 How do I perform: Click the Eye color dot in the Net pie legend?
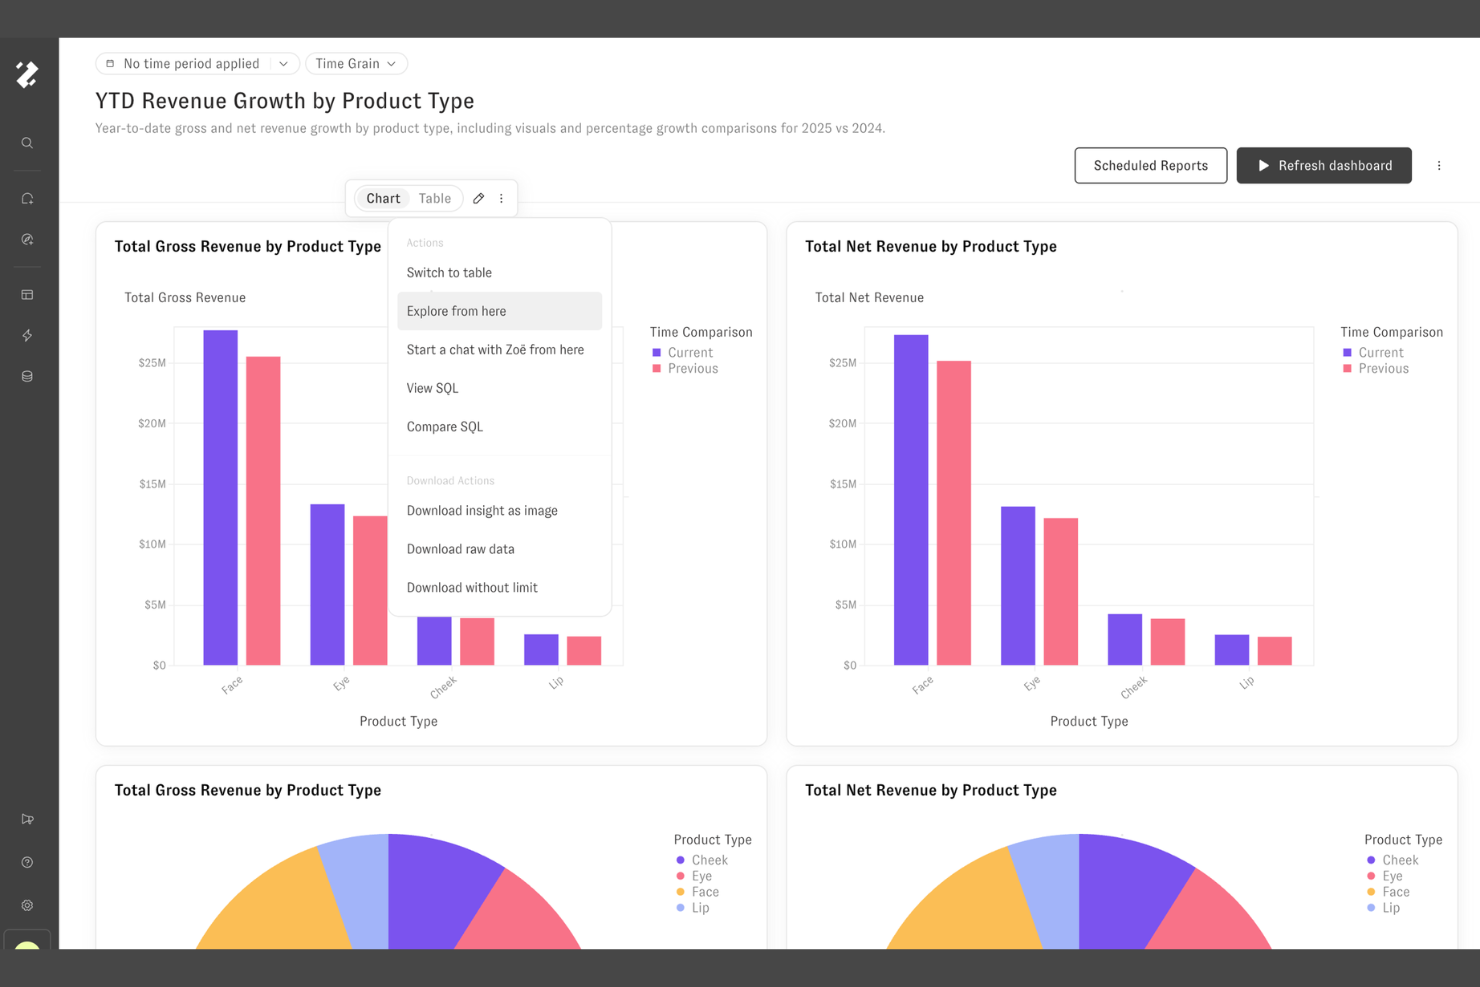[1371, 876]
